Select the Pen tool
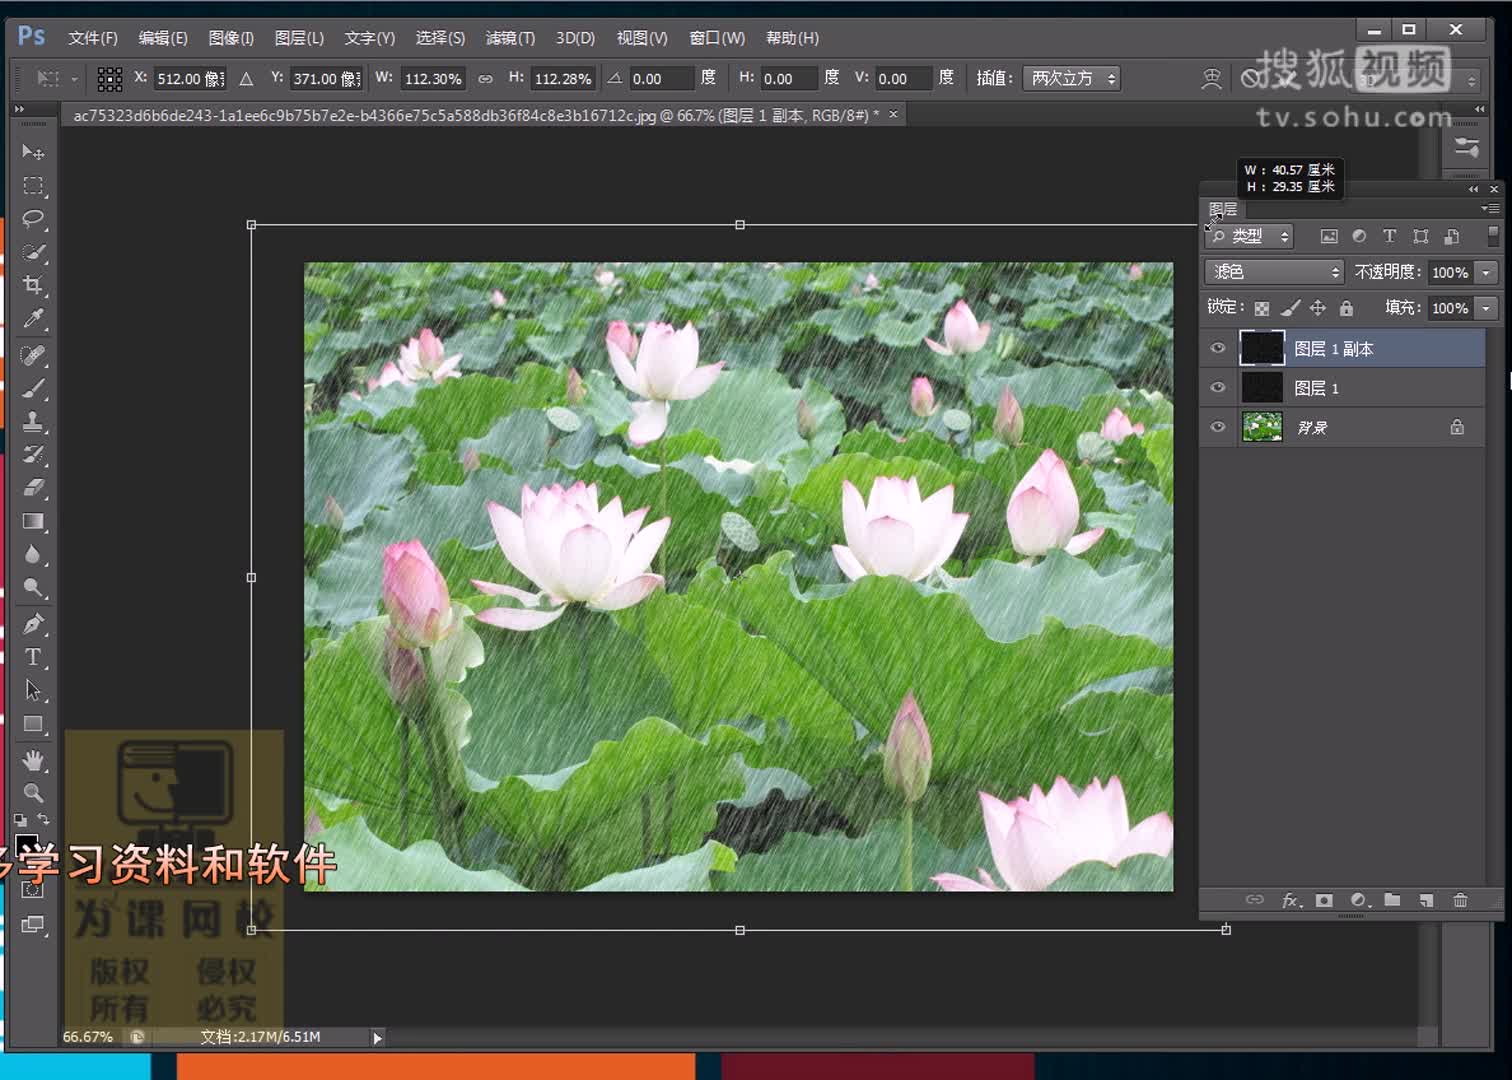 pos(33,624)
